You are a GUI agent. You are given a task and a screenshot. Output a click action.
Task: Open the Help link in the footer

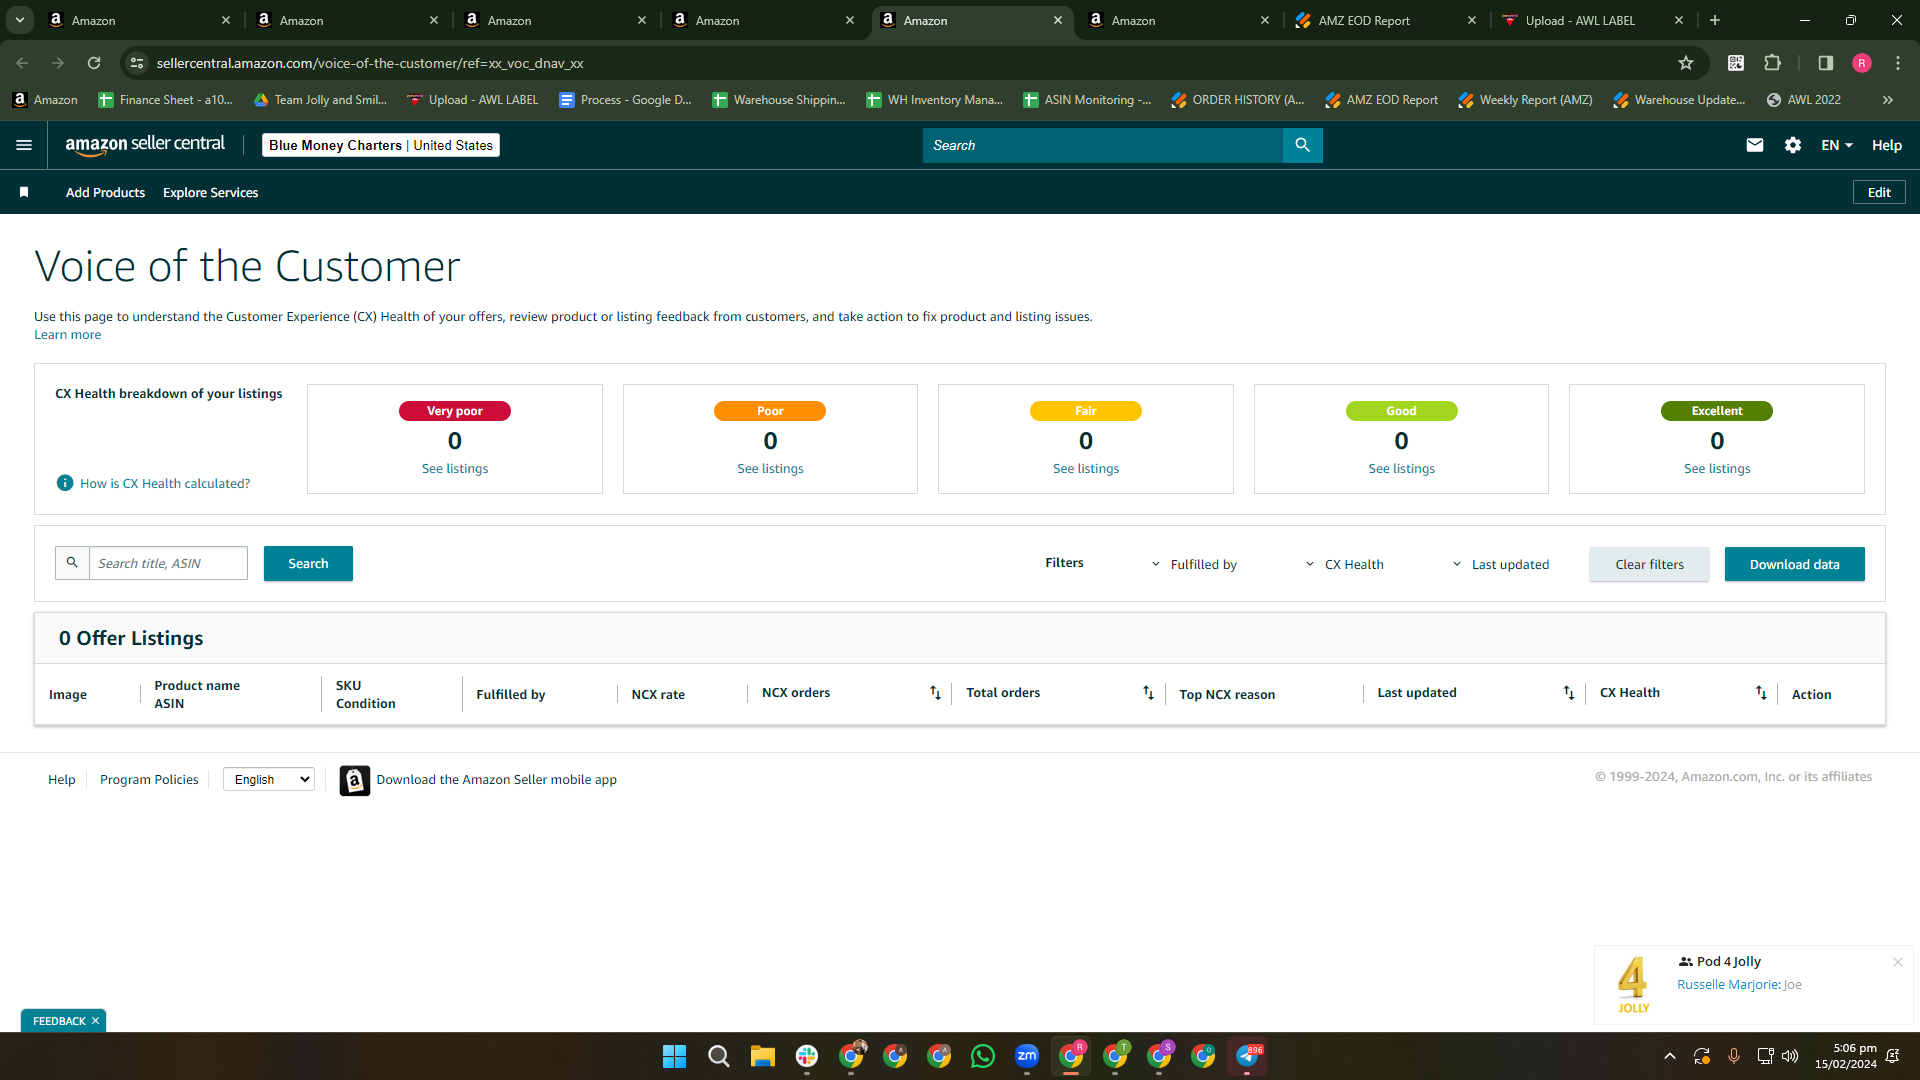click(x=61, y=780)
